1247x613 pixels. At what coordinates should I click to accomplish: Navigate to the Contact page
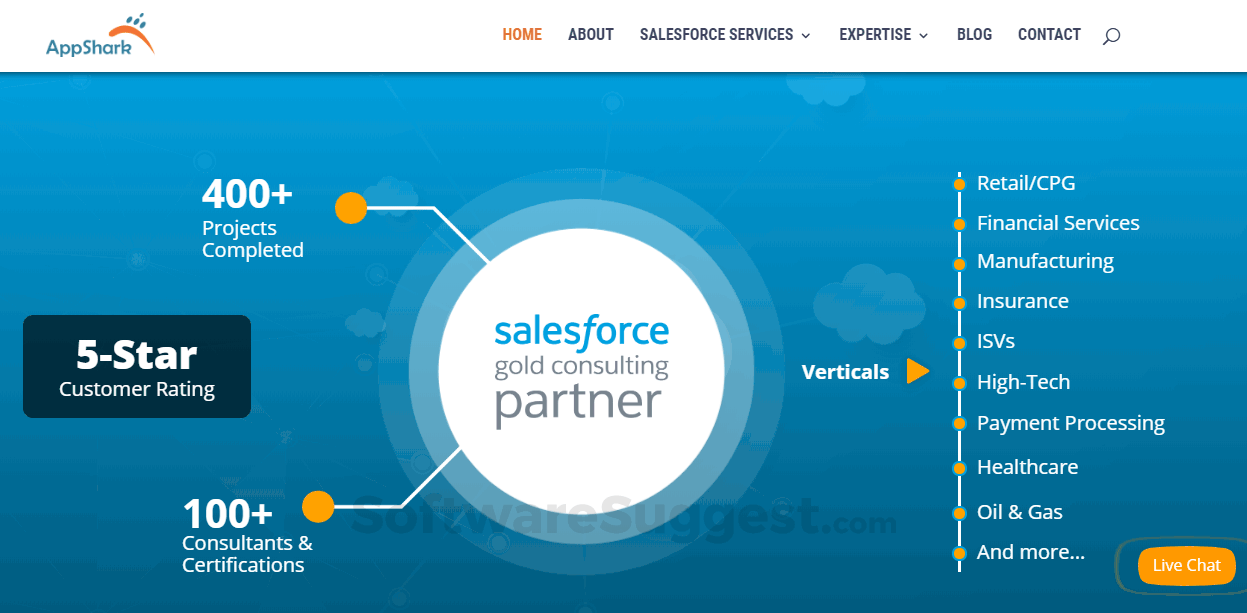[1049, 34]
